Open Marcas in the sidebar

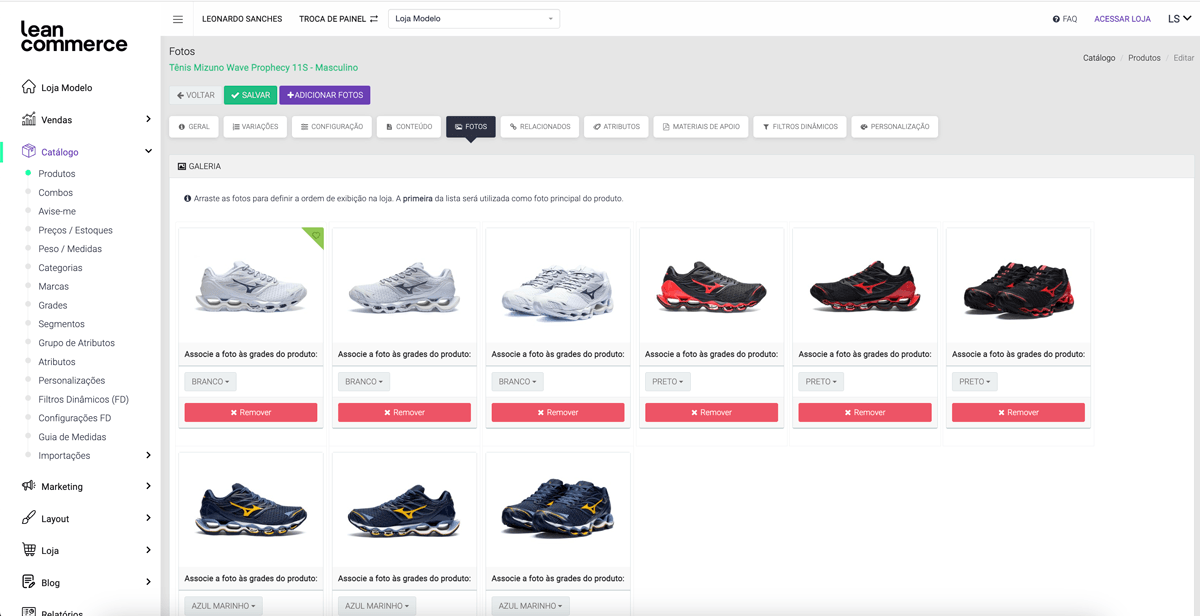tap(54, 287)
